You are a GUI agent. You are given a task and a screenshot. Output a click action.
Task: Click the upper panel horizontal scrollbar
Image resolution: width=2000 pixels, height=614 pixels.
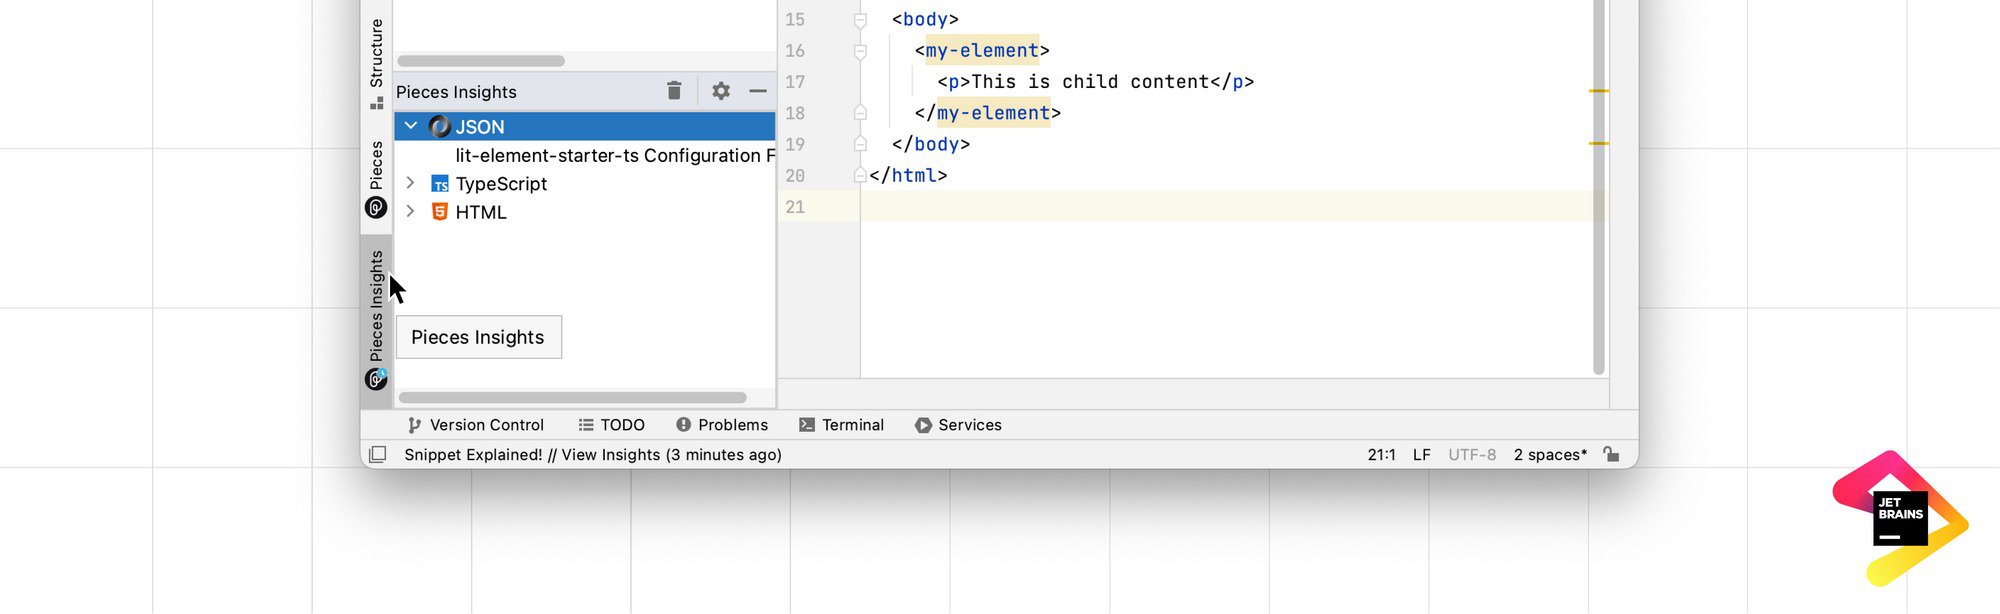pos(481,61)
